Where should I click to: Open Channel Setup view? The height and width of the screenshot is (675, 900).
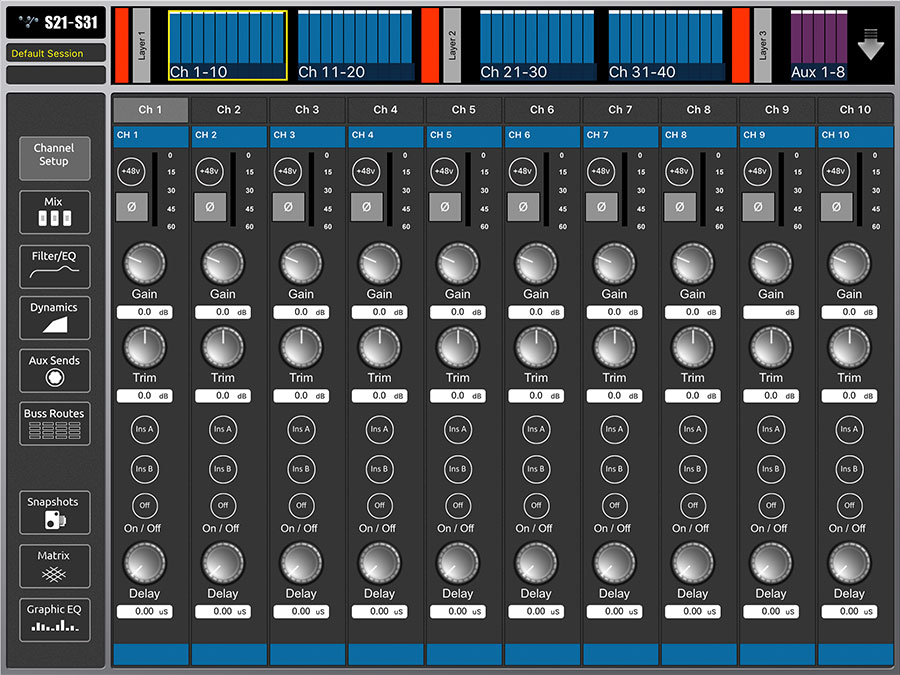55,158
